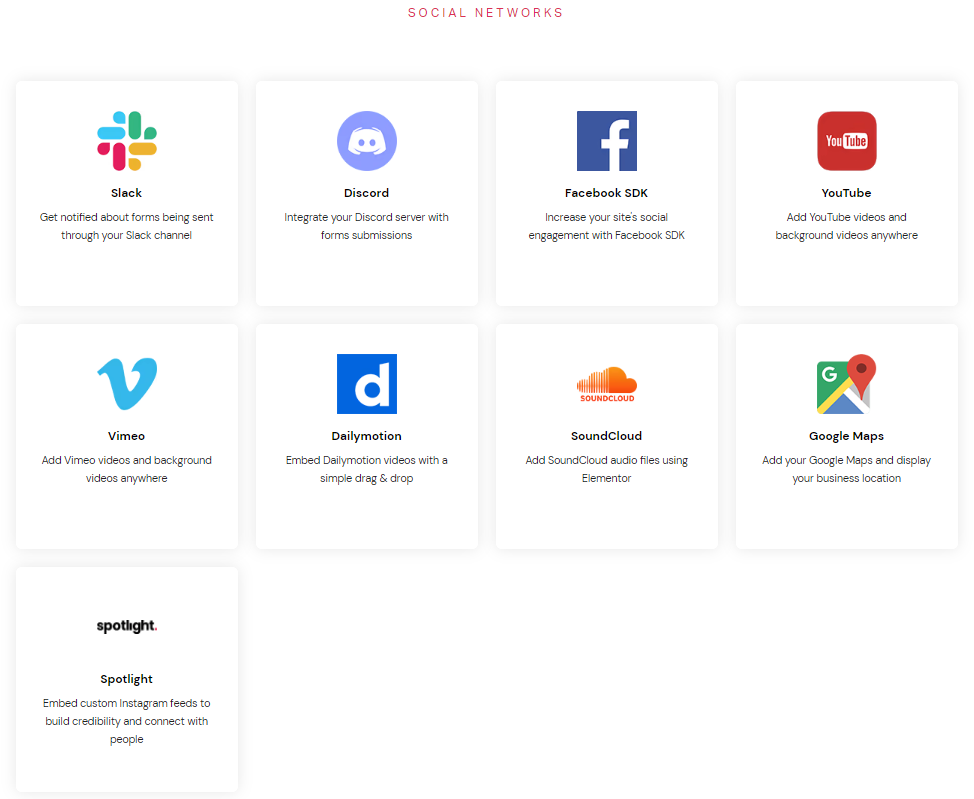Click text 'Increase your site's social'
Screen dimensions: 974x799
606,217
